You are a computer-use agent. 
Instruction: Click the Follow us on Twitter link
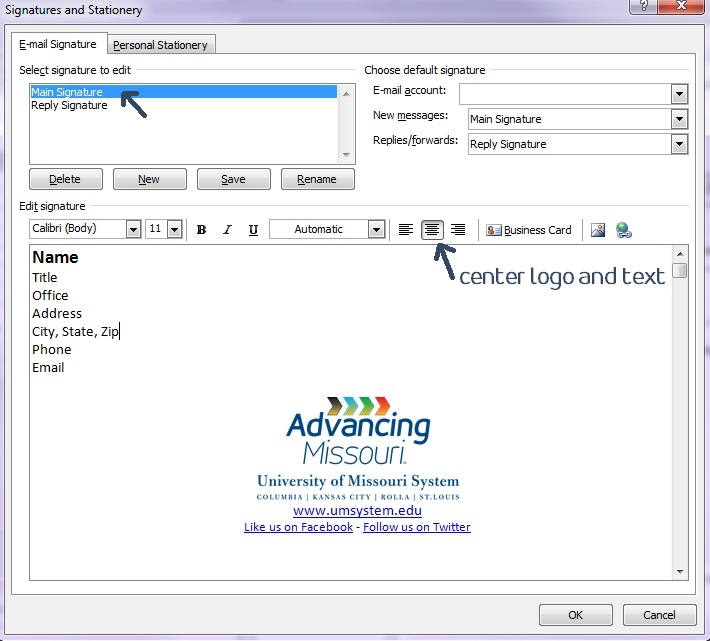click(417, 527)
